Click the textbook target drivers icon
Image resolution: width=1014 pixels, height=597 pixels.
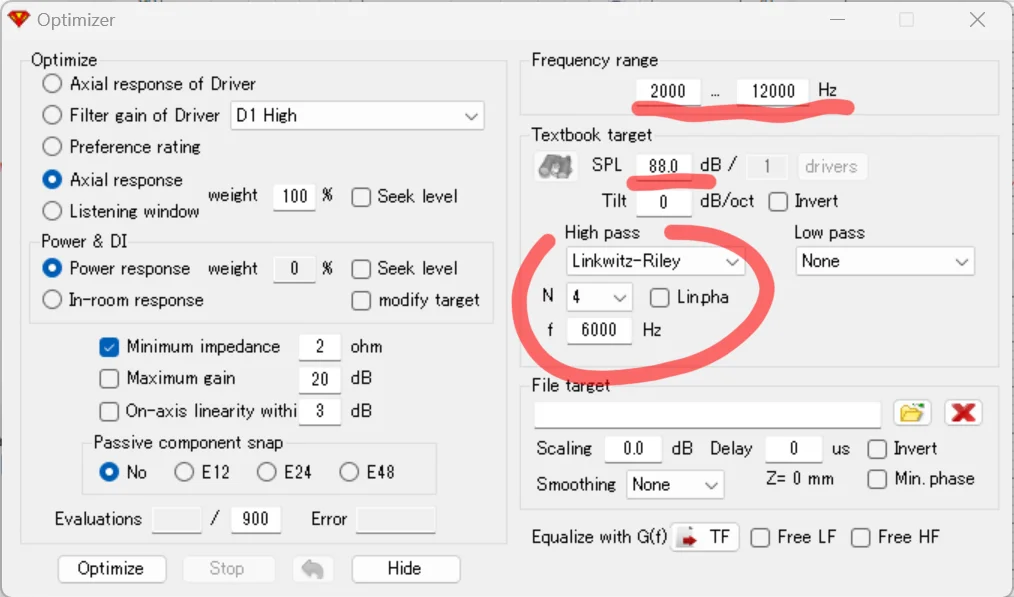click(x=554, y=166)
